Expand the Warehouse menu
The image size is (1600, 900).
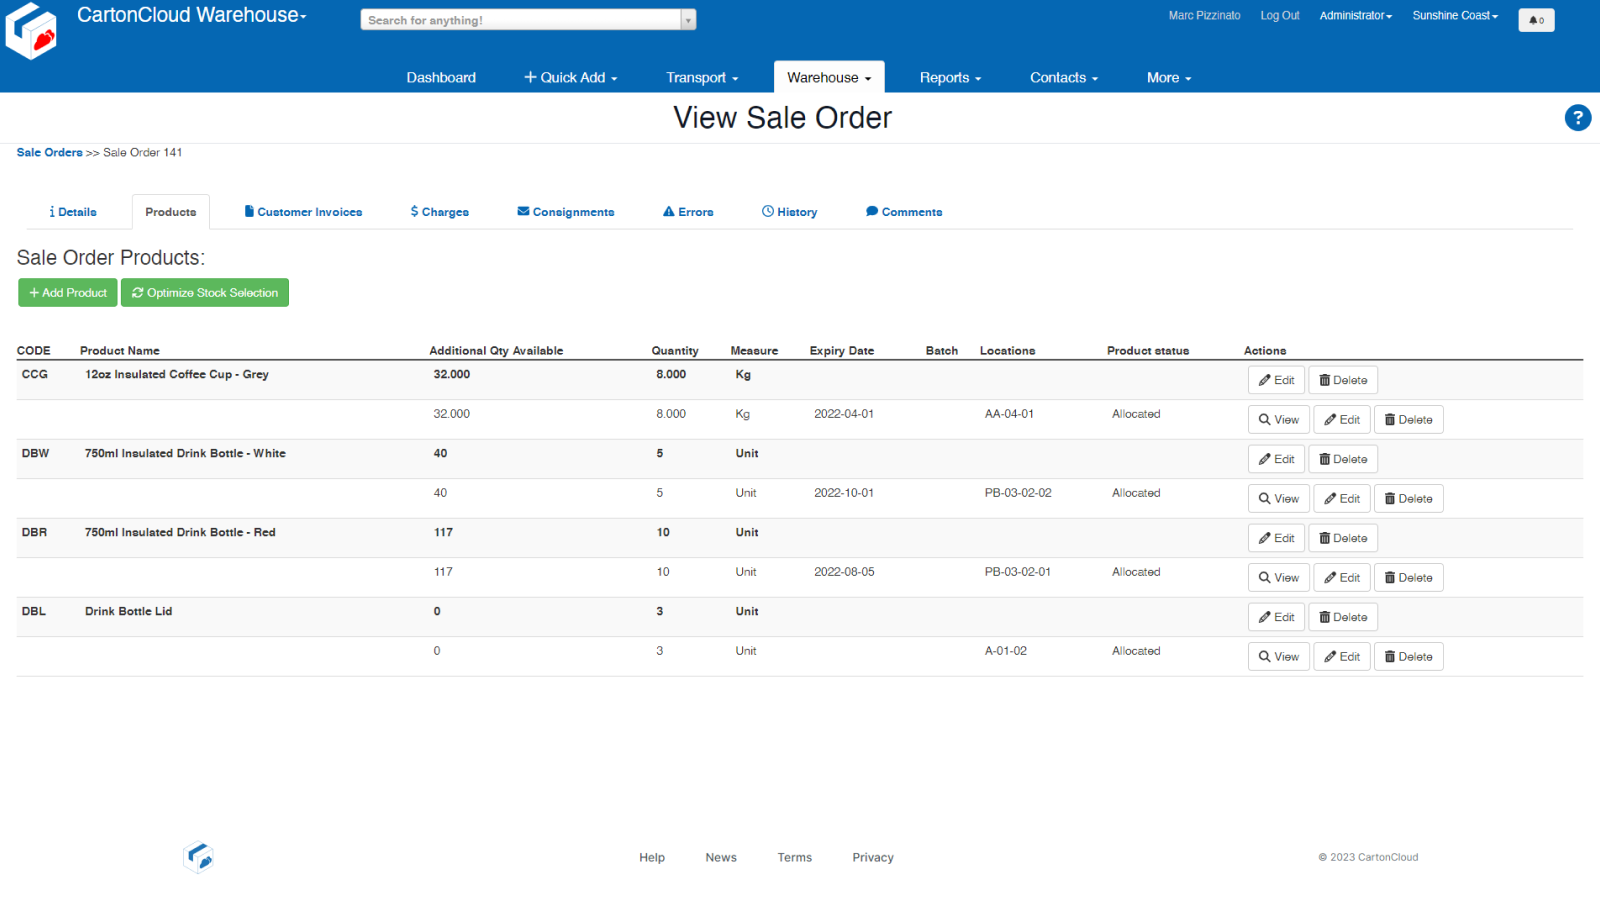(829, 77)
